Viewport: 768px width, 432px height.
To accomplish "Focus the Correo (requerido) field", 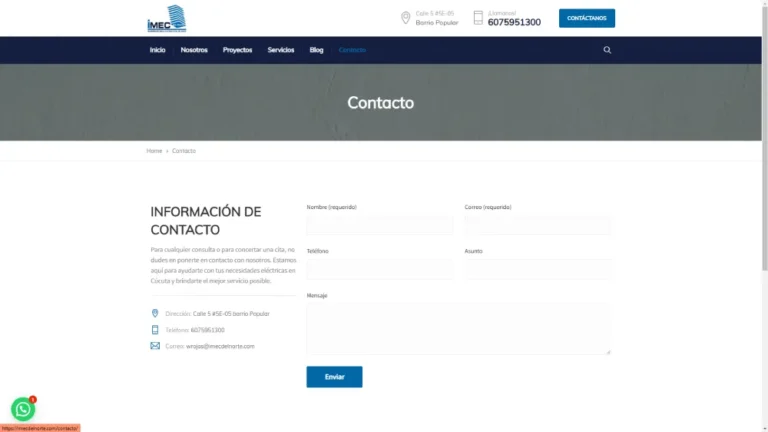I will 537,225.
